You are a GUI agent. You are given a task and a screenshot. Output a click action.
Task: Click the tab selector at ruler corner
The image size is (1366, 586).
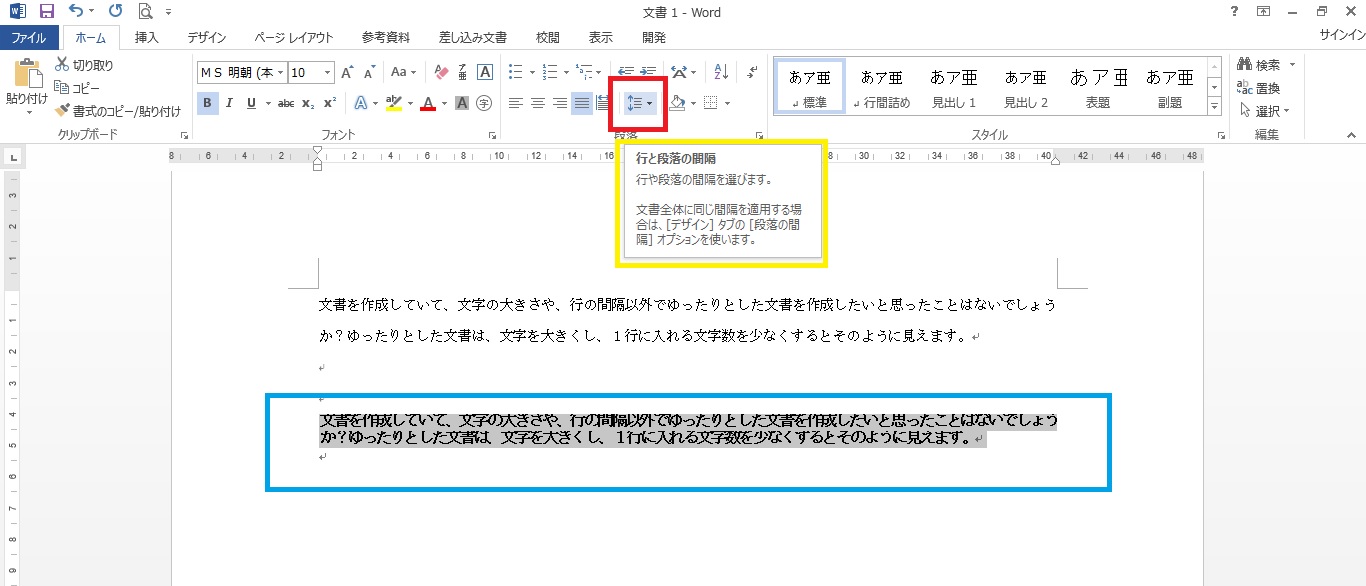[x=13, y=156]
